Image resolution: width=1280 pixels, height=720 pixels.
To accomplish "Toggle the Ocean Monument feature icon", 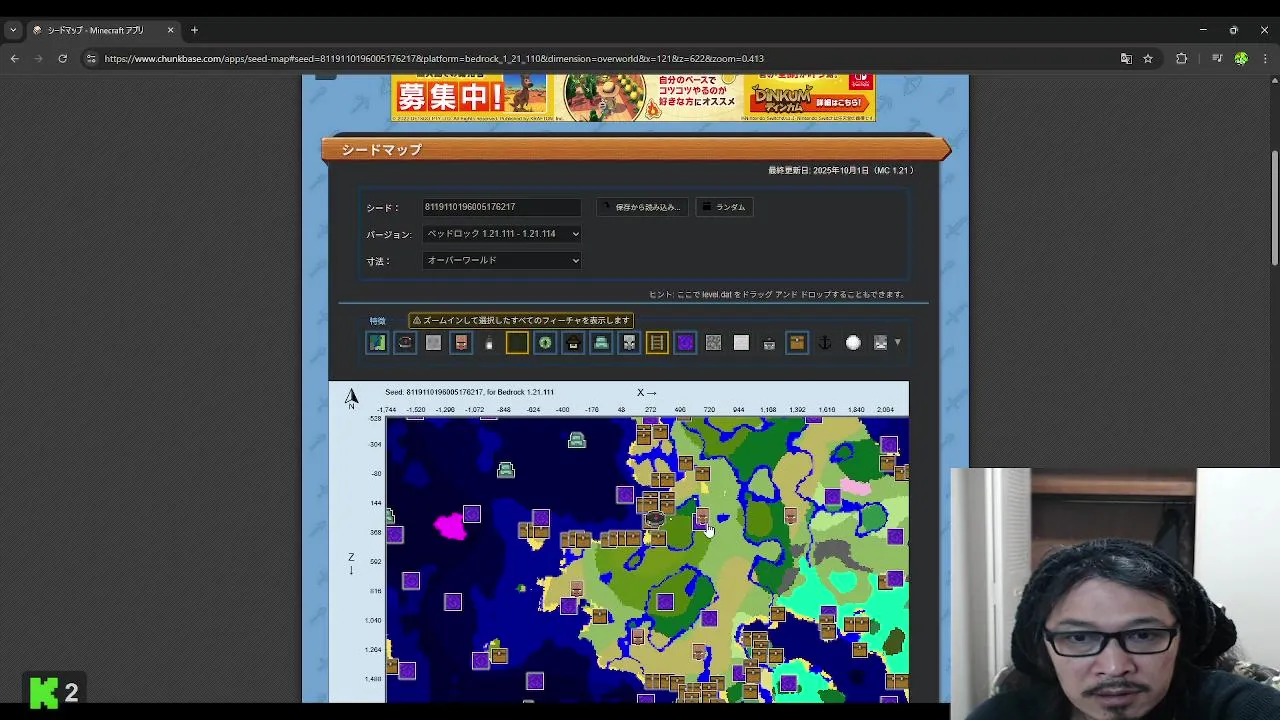I will point(601,343).
